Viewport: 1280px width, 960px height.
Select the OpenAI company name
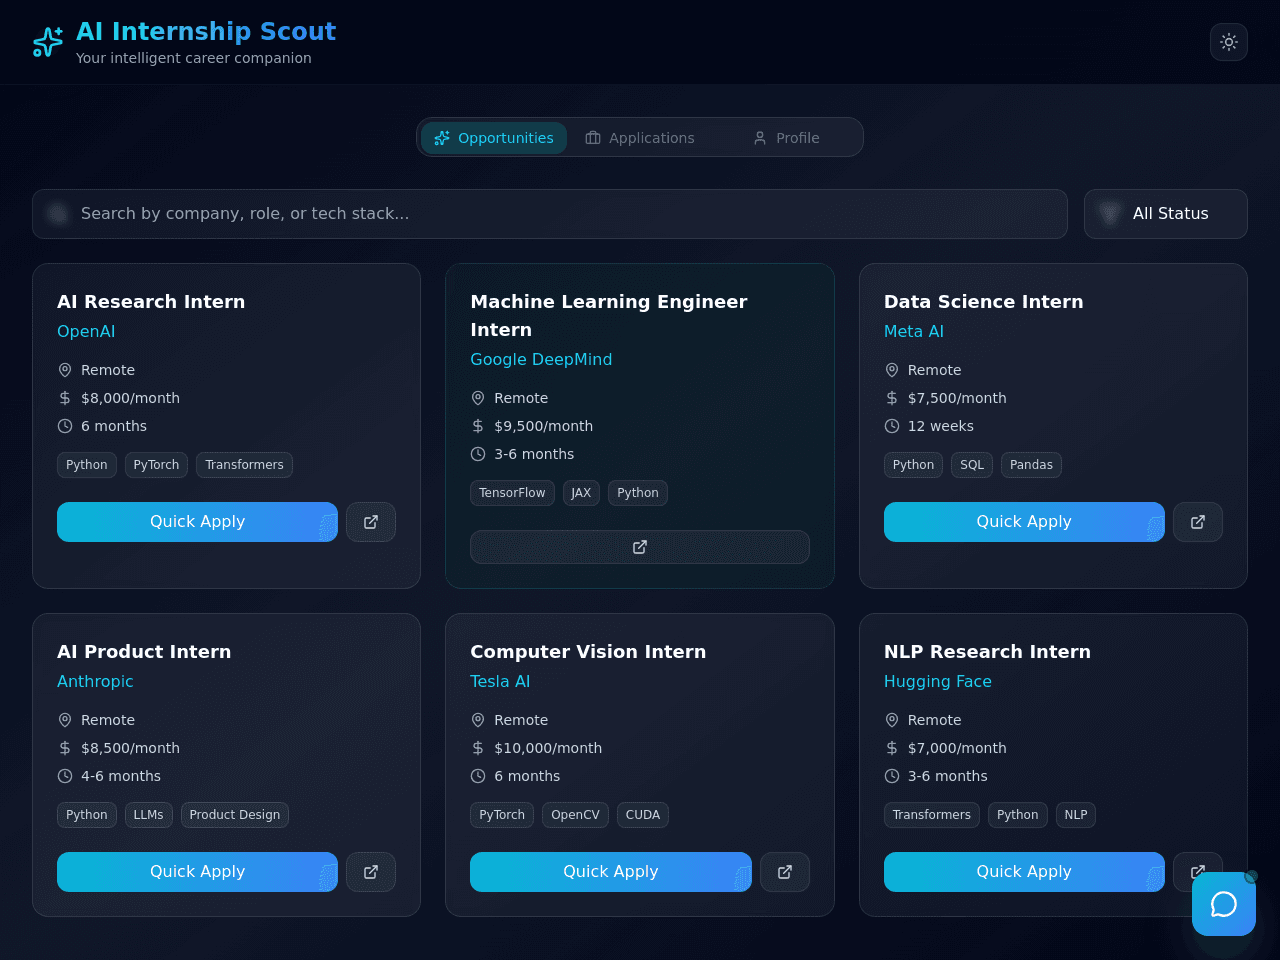(x=86, y=331)
